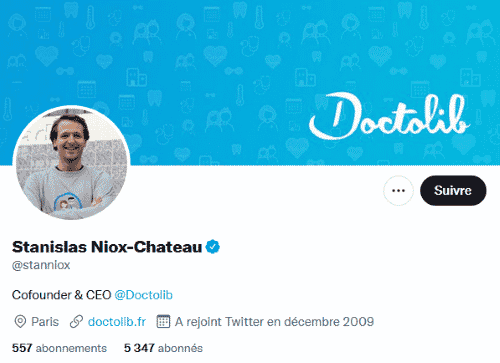Screen dimensions: 500x363
Task: Click the blue logo on the grey sweatshirt
Action: [68, 202]
